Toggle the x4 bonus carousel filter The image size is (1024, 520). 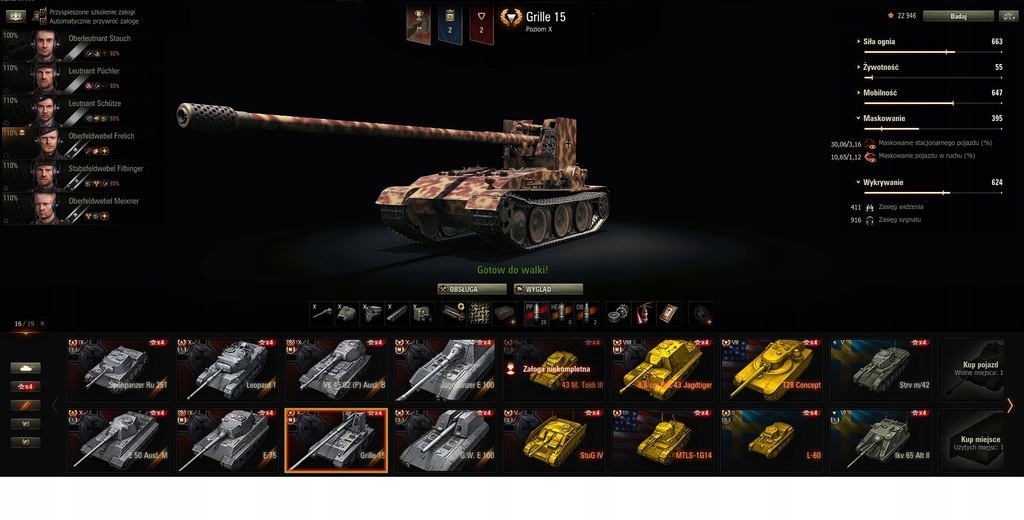pyautogui.click(x=25, y=387)
